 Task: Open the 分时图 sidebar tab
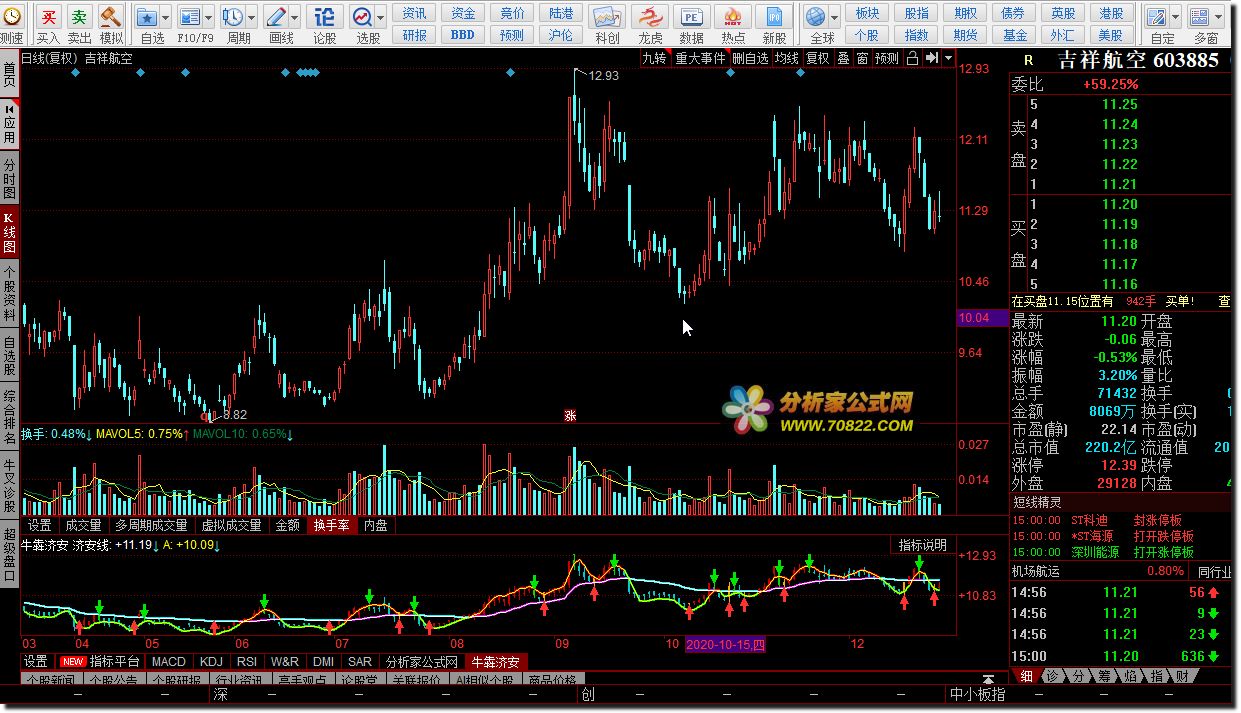[x=10, y=178]
